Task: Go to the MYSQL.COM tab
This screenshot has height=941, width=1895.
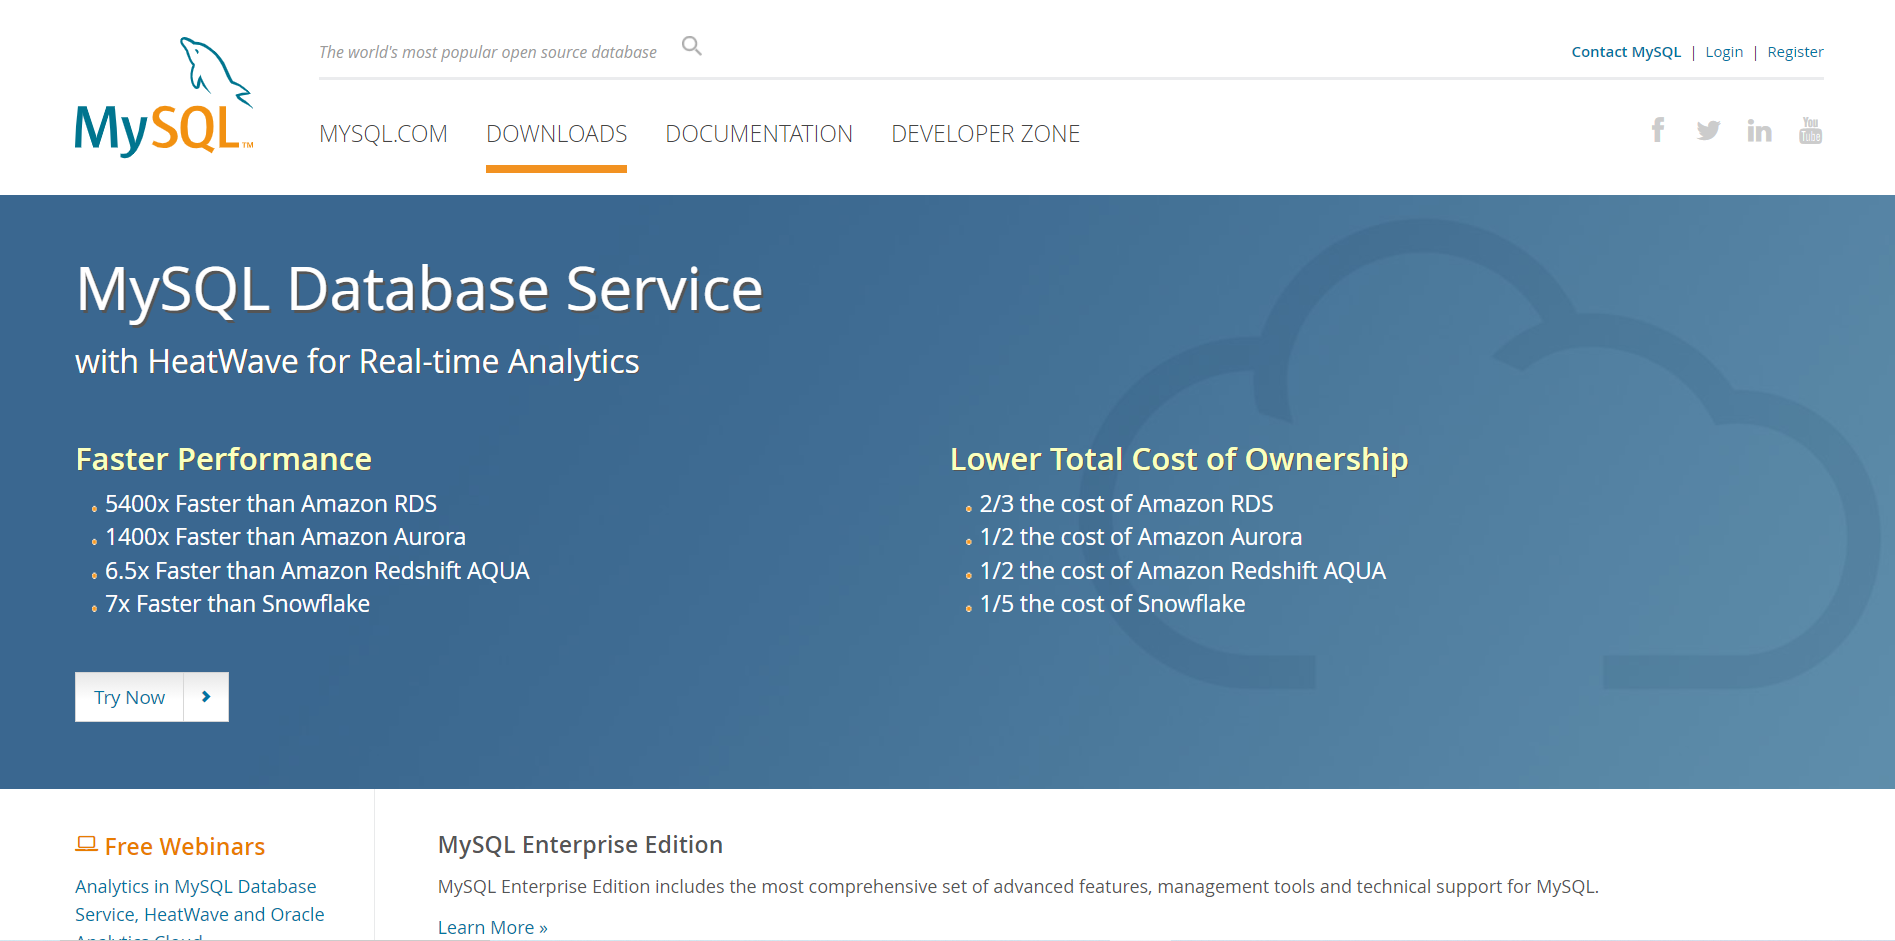Action: pos(383,134)
